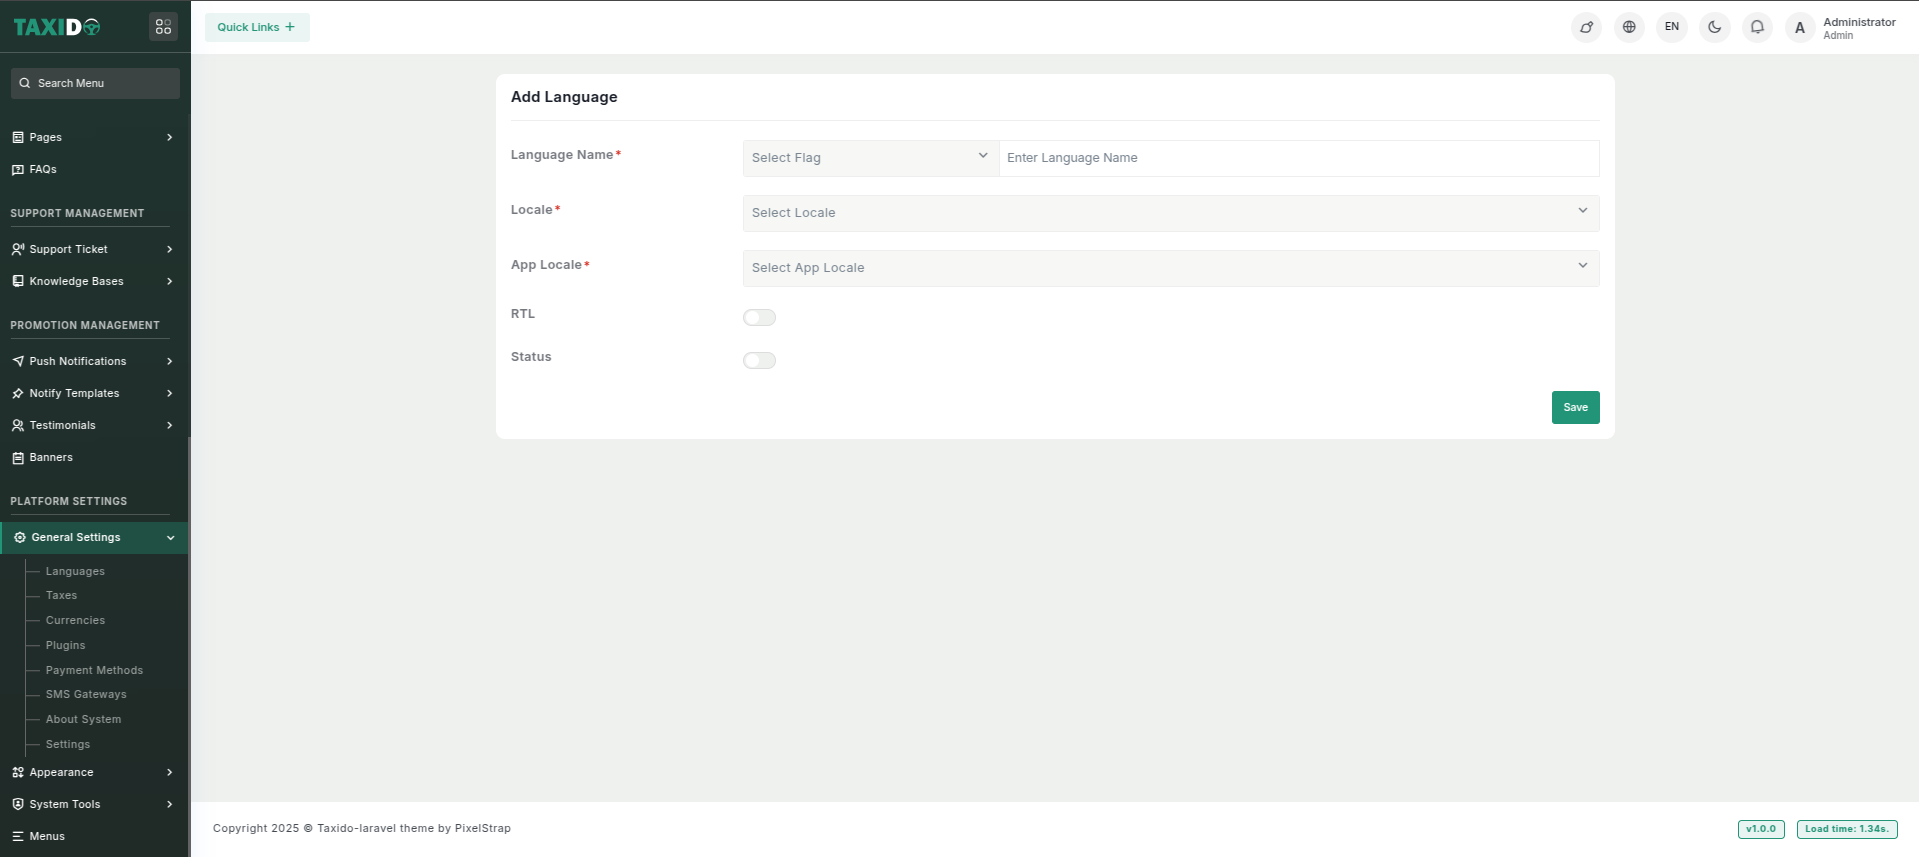1919x857 pixels.
Task: Collapse the General Settings menu
Action: 94,538
